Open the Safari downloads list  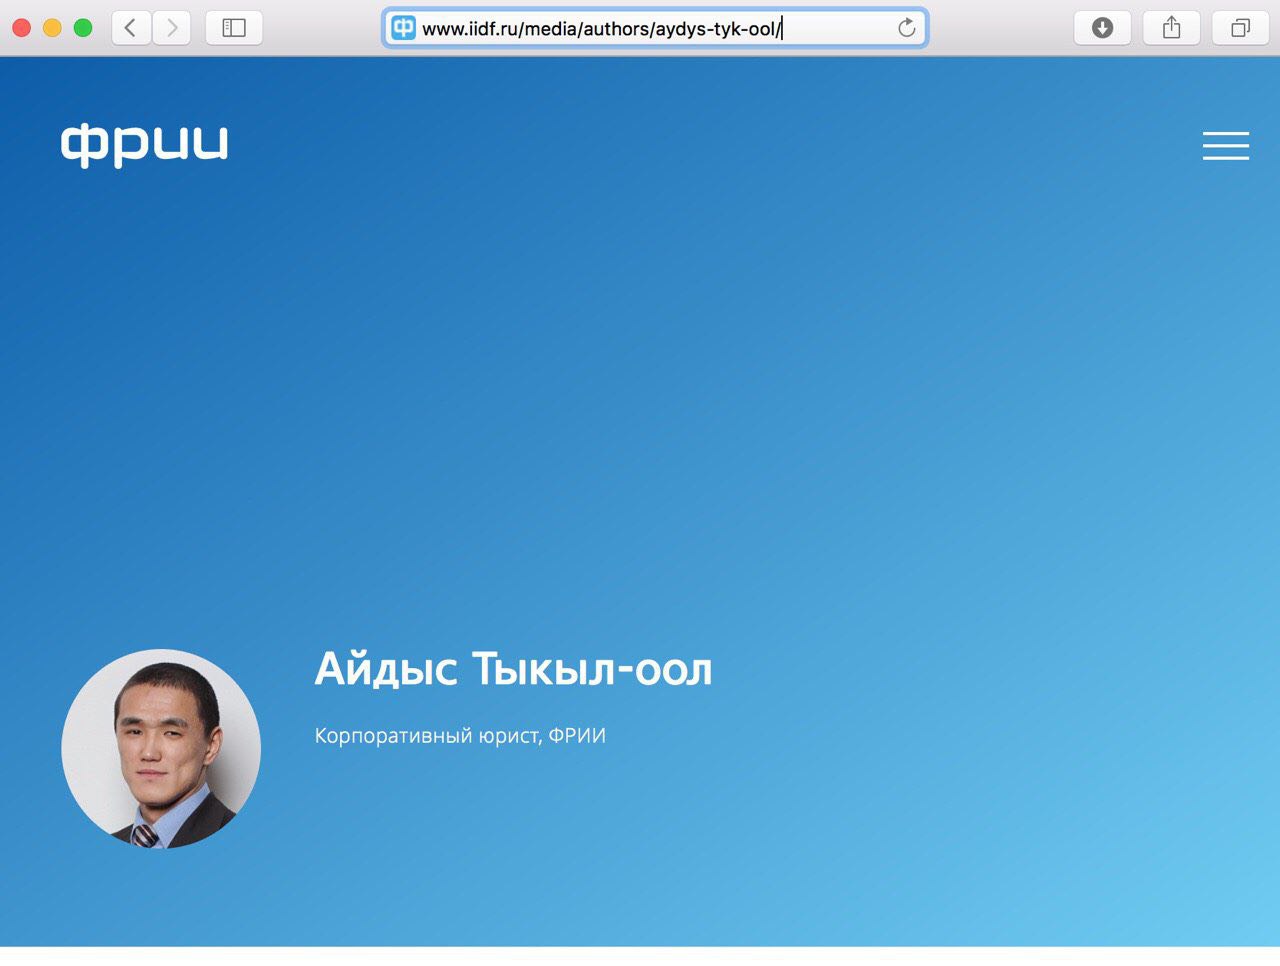1102,28
